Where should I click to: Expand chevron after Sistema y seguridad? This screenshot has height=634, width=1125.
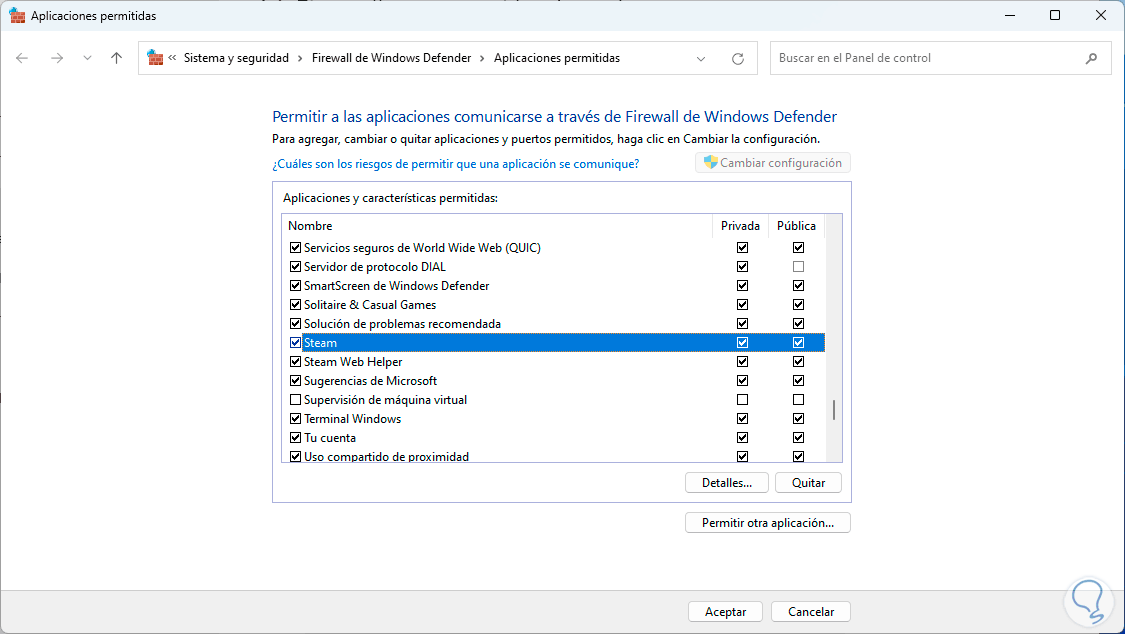[300, 58]
